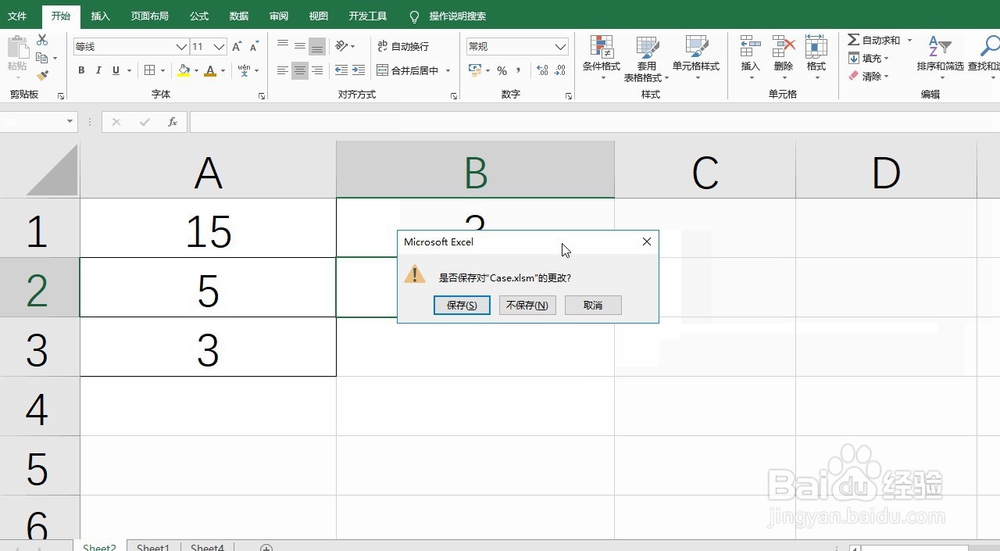Toggle bold formatting
1000x551 pixels.
point(81,70)
